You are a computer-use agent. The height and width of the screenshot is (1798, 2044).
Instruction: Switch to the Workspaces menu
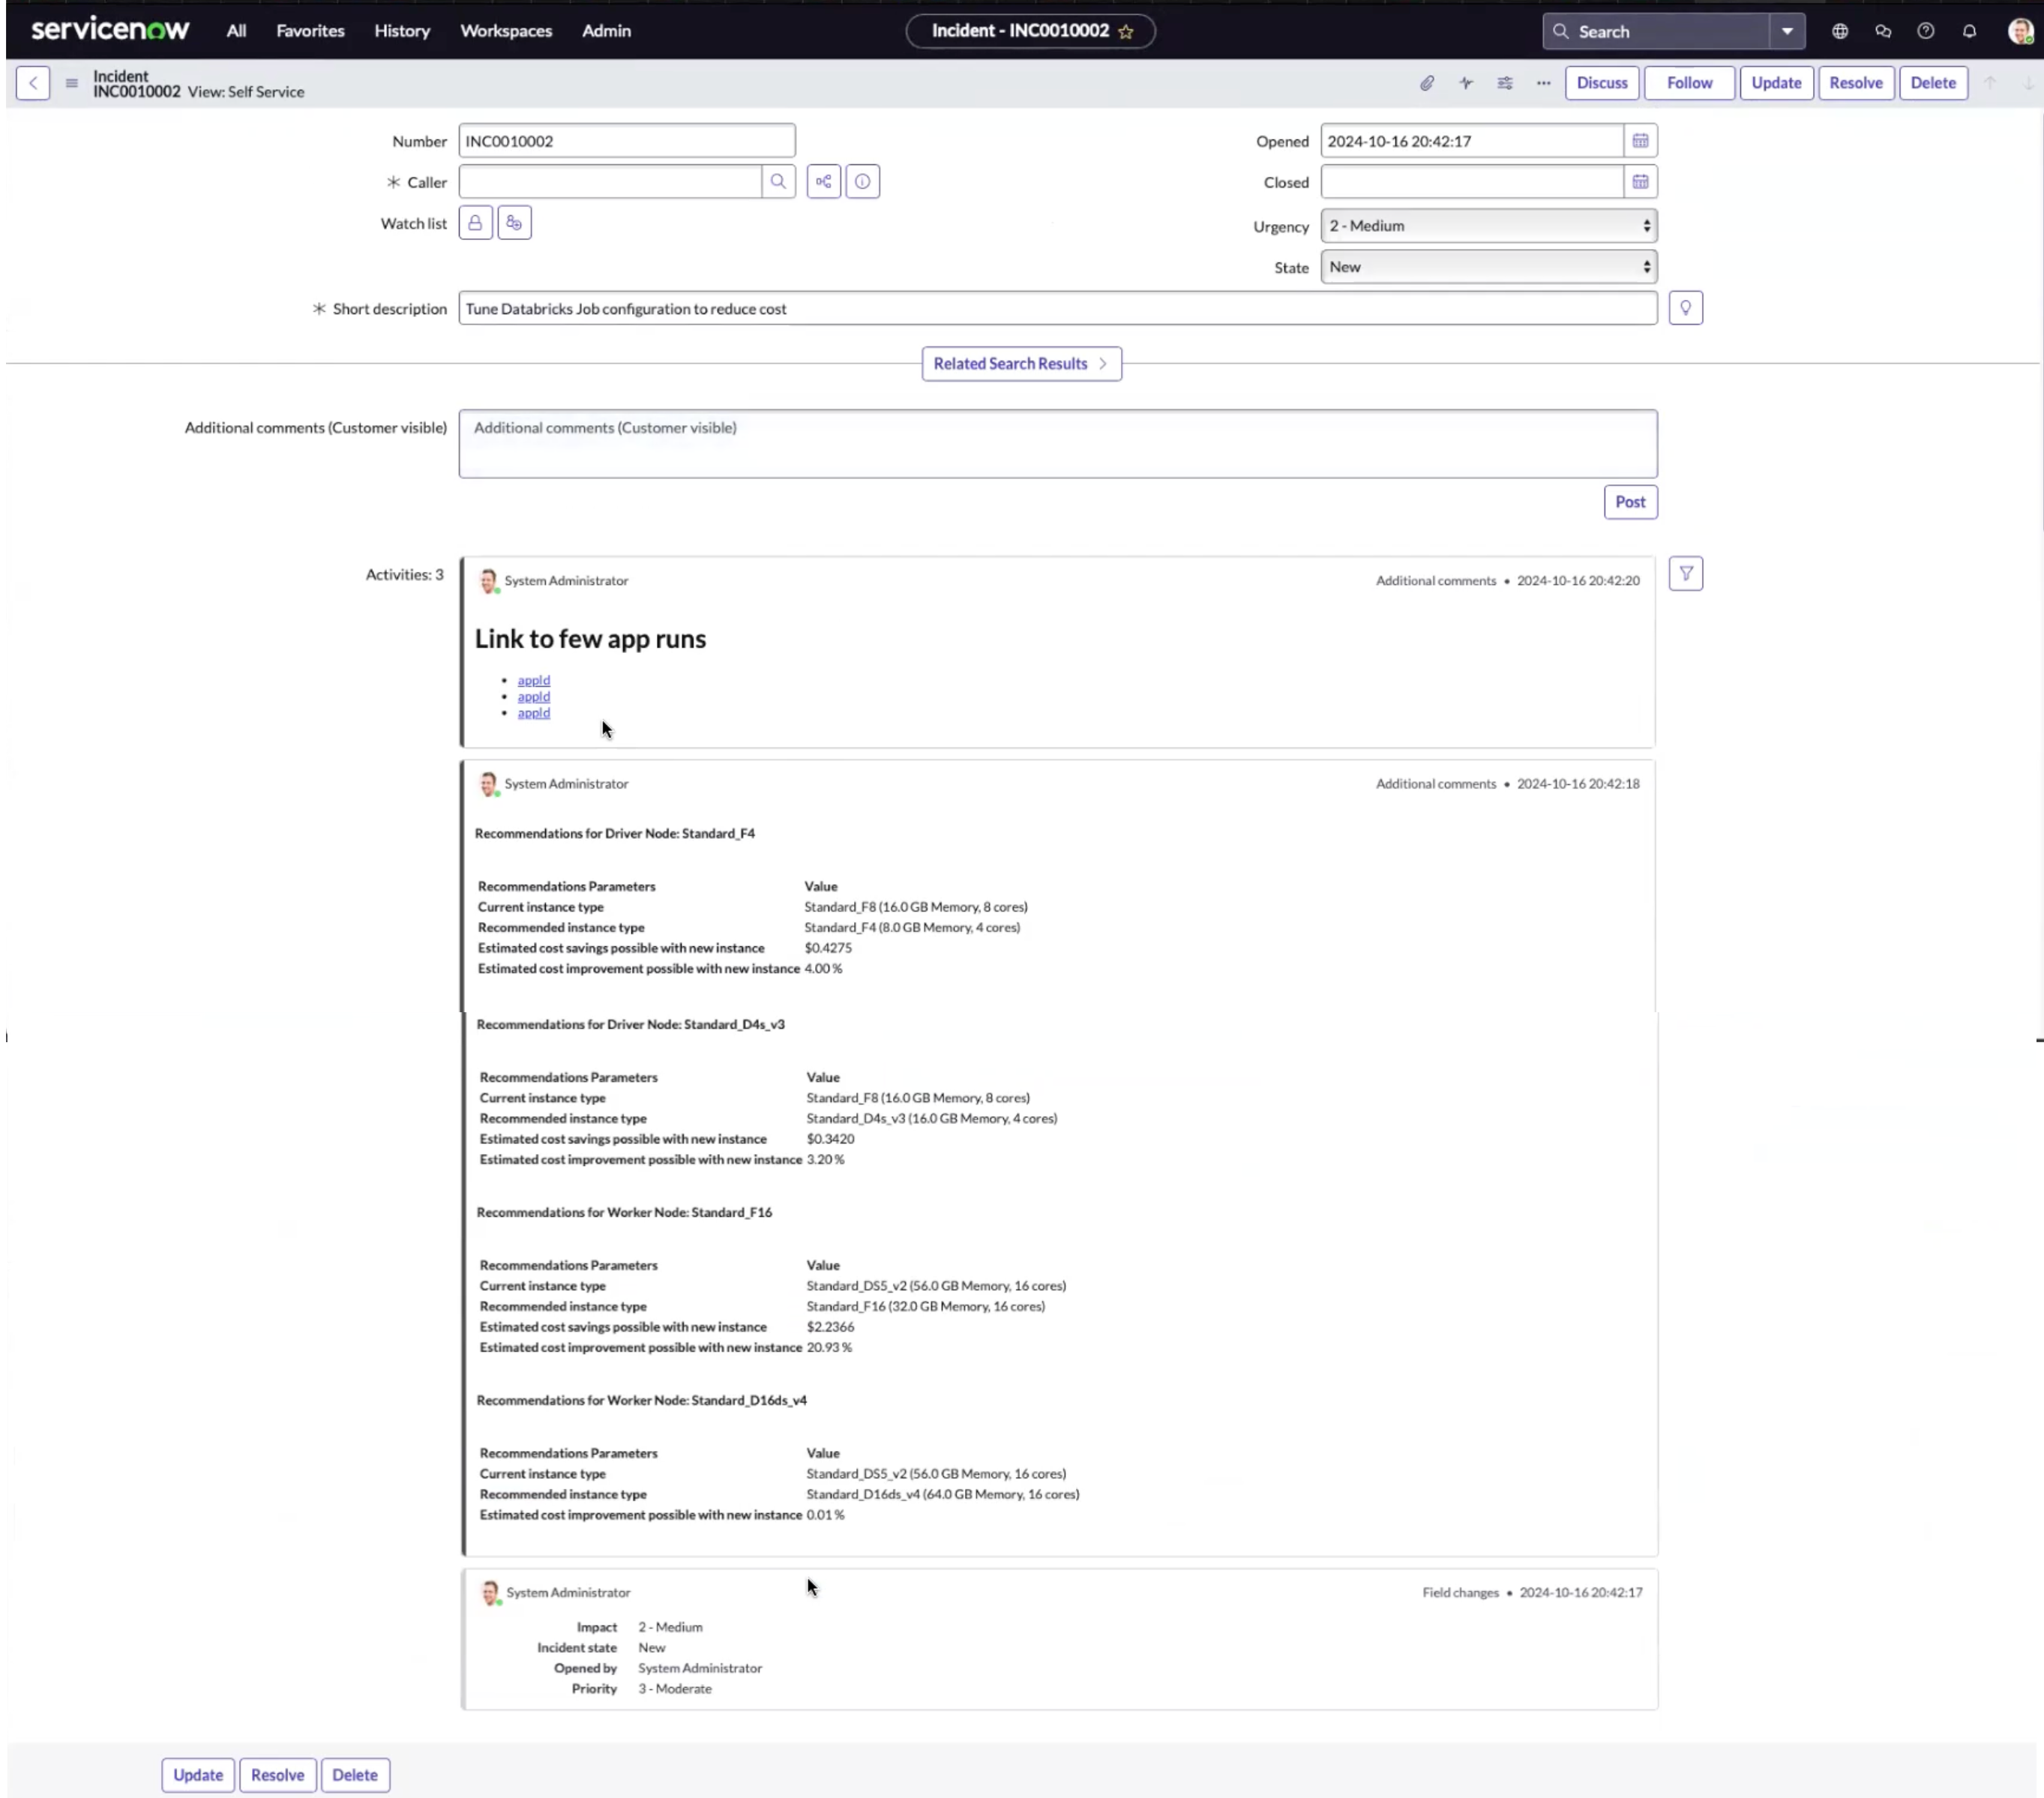point(506,31)
